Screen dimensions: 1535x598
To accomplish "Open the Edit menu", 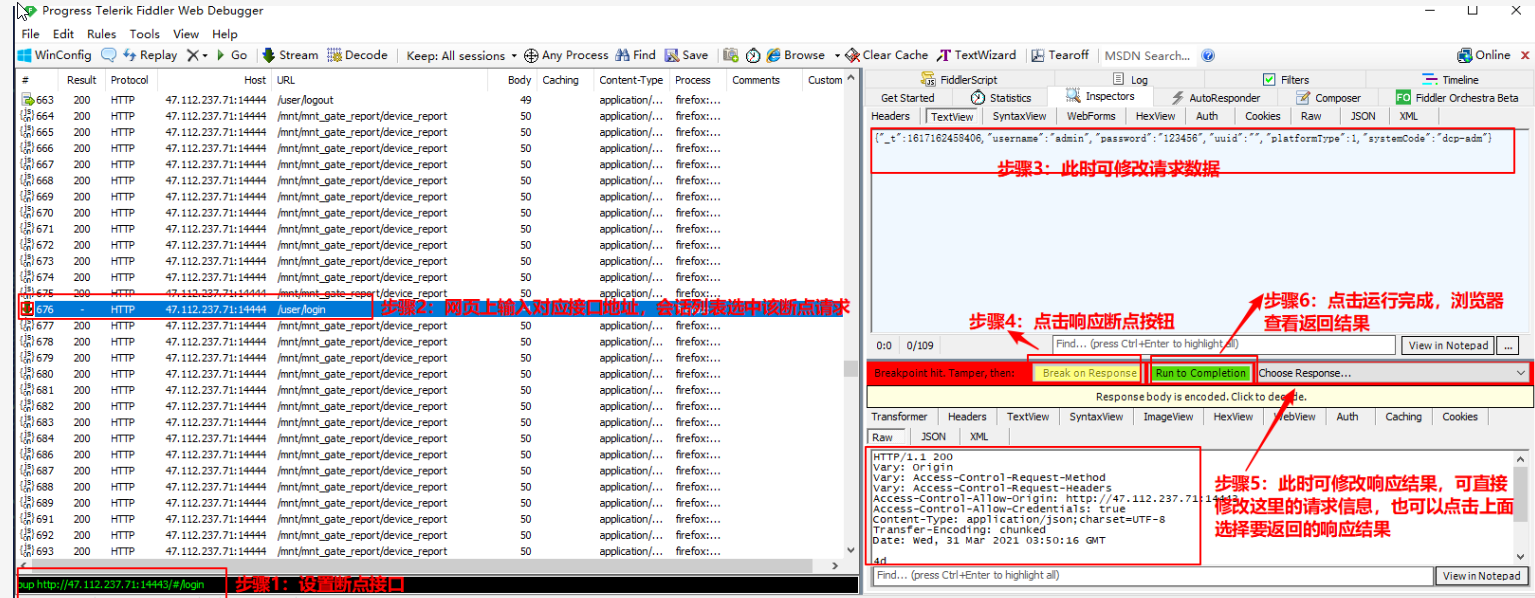I will [x=63, y=34].
